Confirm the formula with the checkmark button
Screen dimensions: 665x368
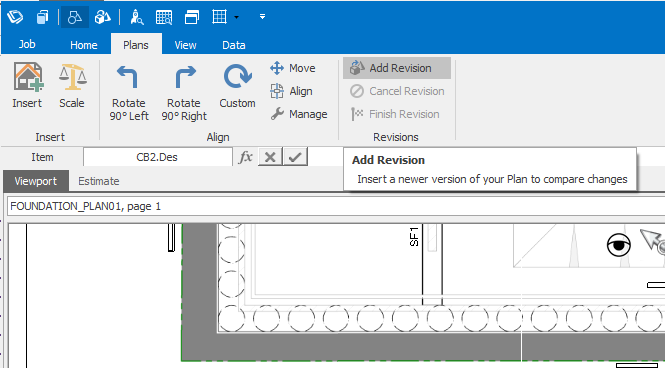(295, 157)
